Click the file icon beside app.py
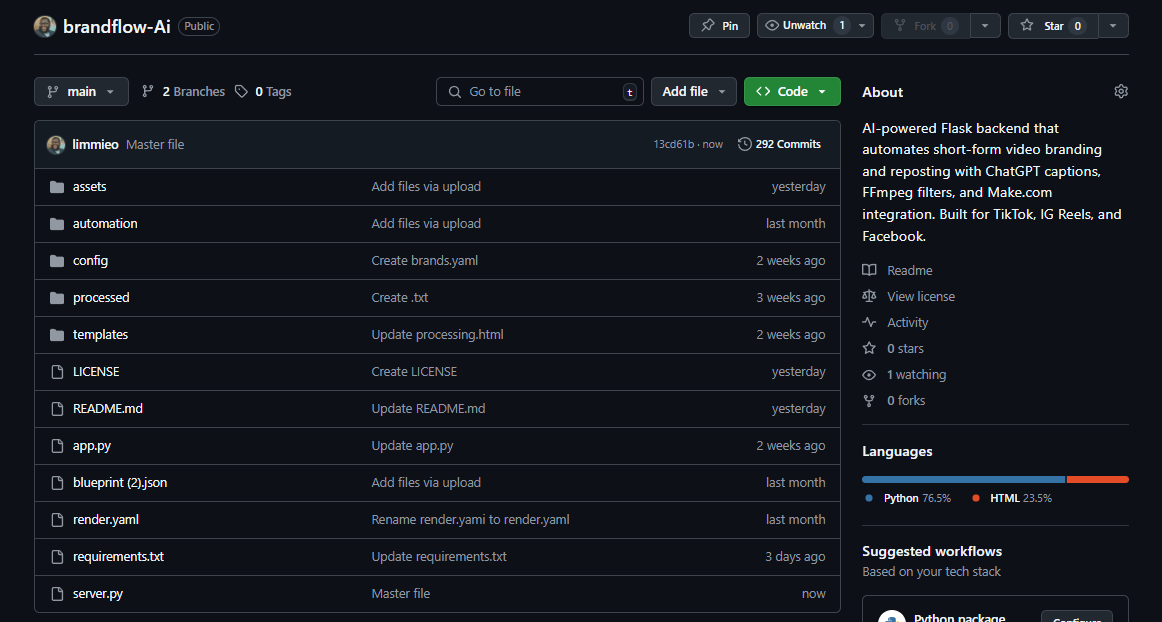This screenshot has width=1162, height=622. click(x=57, y=446)
